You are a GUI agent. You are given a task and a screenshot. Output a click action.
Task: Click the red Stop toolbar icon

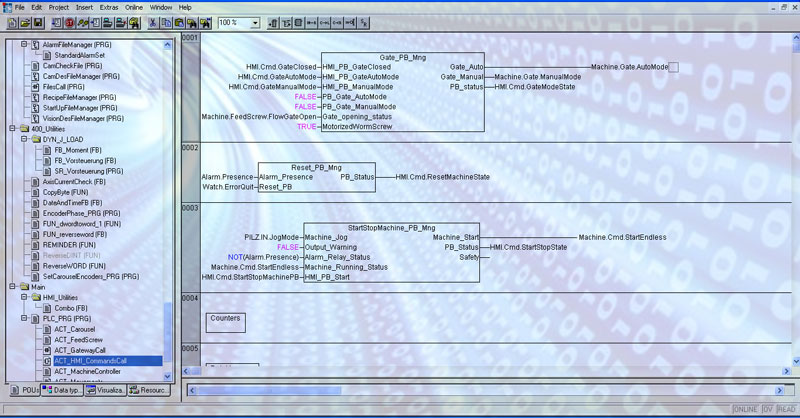(x=70, y=23)
